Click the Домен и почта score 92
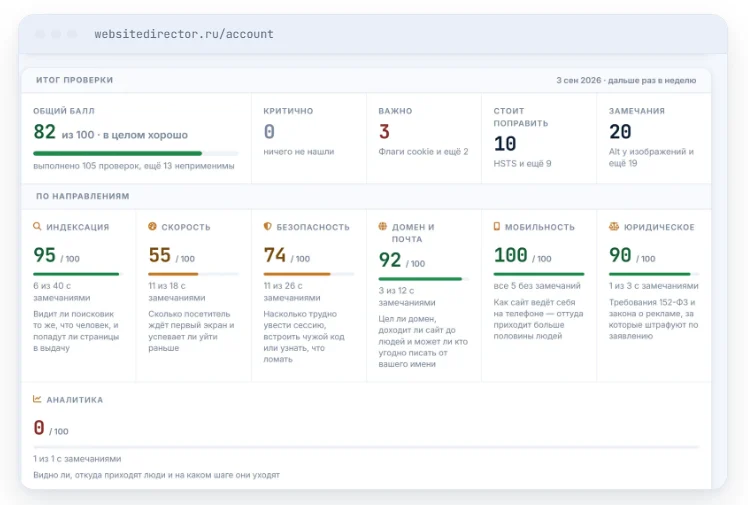Screen dimensions: 748x505 click(x=390, y=260)
